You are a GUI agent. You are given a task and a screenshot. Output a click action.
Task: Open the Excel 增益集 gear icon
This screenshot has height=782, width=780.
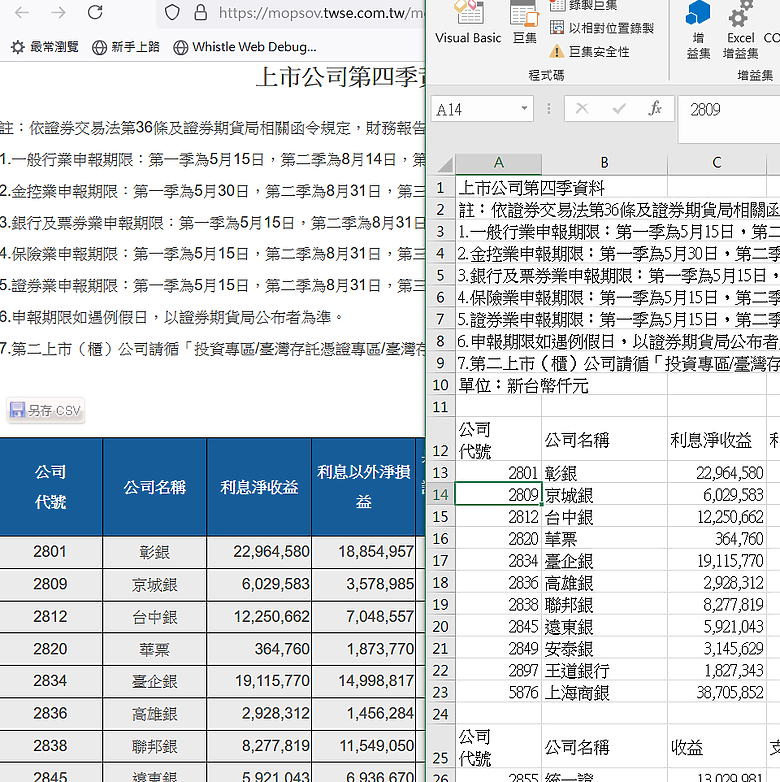(x=741, y=31)
